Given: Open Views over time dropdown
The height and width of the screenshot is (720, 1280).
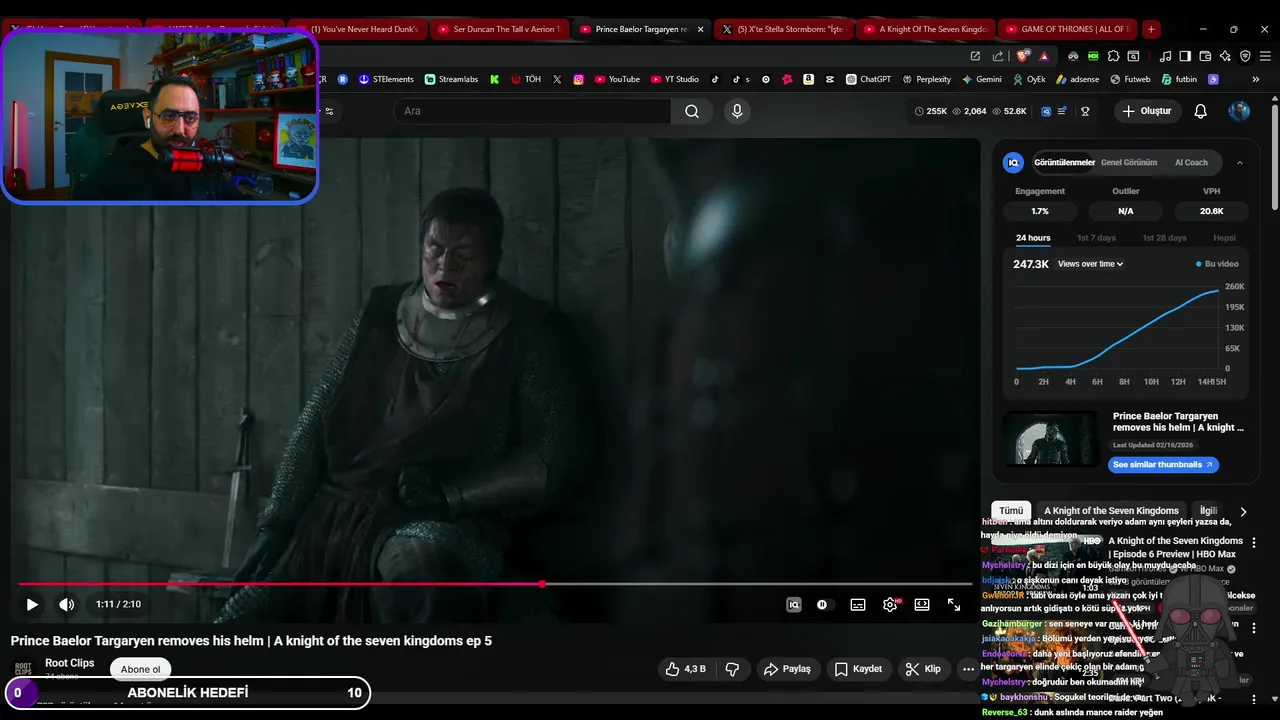Looking at the screenshot, I should point(1090,264).
